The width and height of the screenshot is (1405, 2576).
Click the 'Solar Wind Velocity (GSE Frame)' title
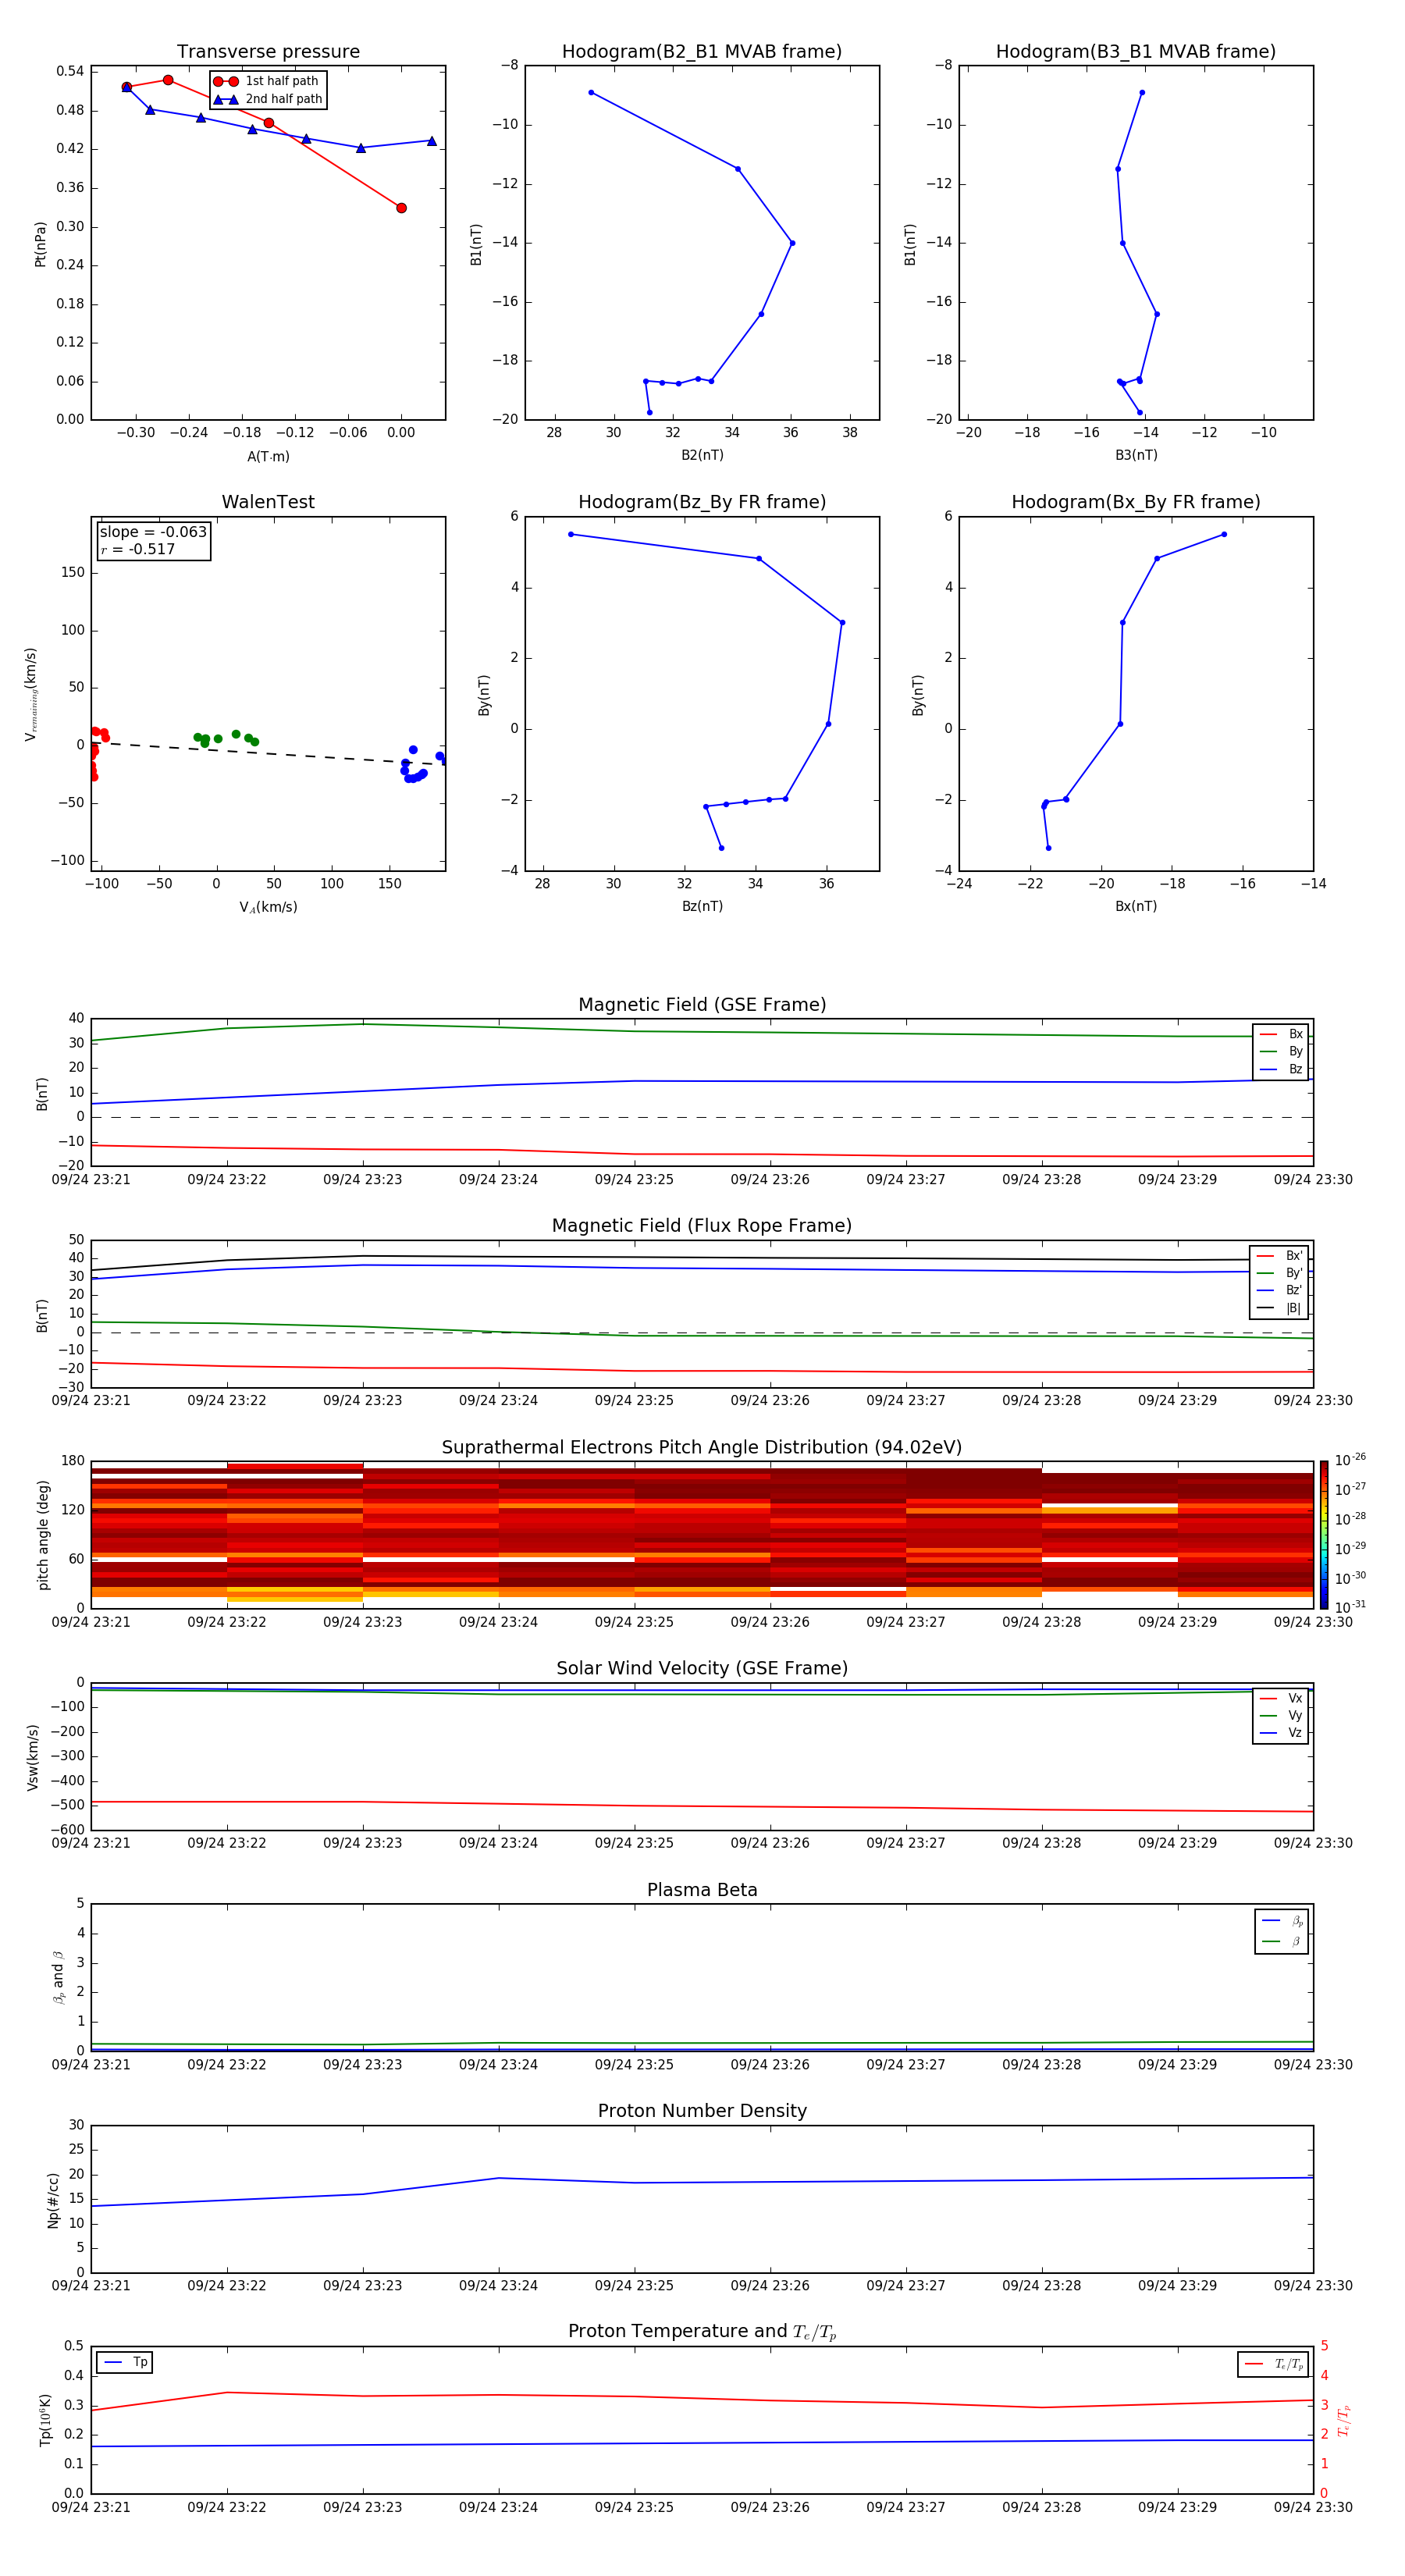(702, 1669)
